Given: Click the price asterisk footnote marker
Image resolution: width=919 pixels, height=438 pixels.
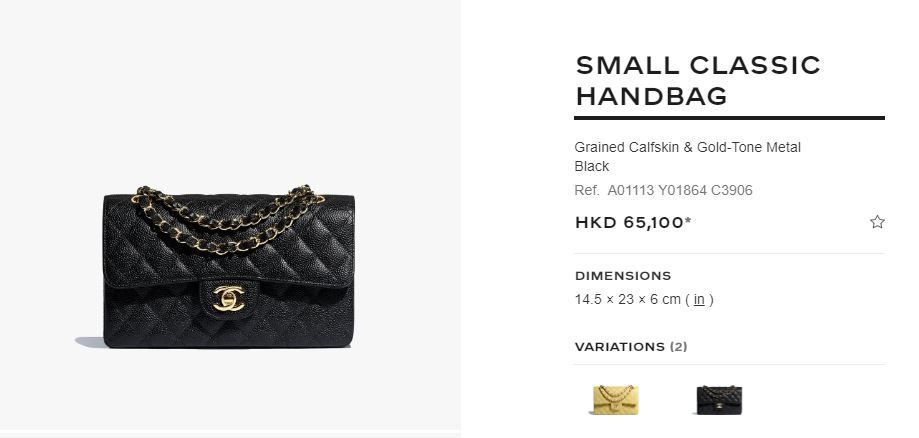Looking at the screenshot, I should click(688, 220).
